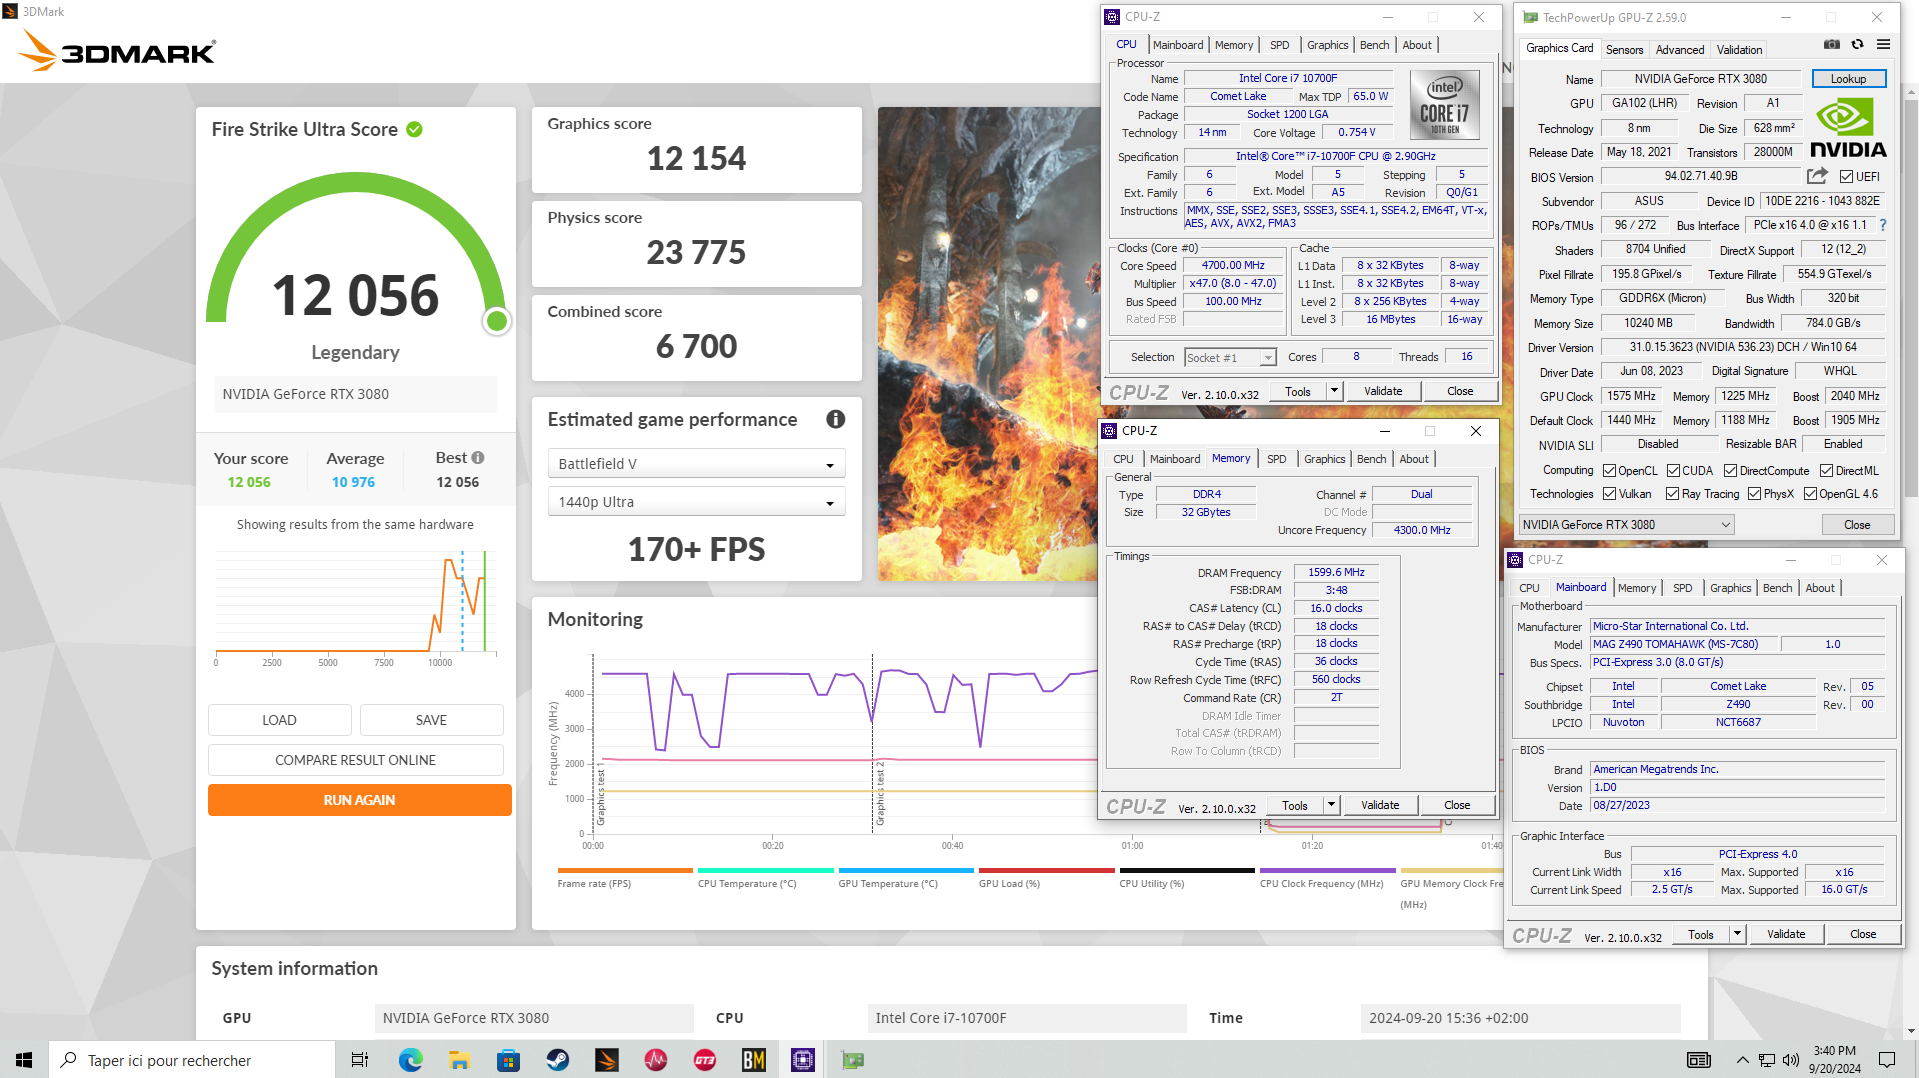The height and width of the screenshot is (1078, 1919).
Task: Toggle the DirectML checkbox
Action: click(1826, 471)
